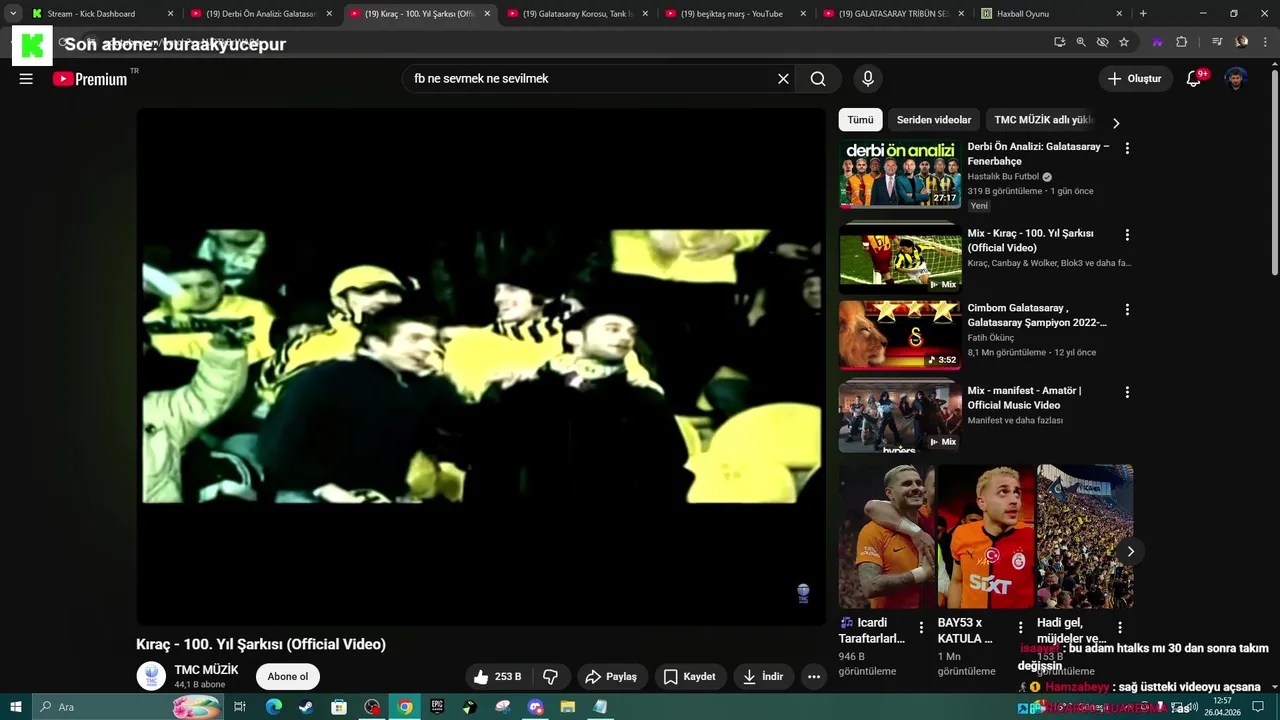Image resolution: width=1280 pixels, height=720 pixels.
Task: Click channel watermark in video corner
Action: (x=802, y=594)
